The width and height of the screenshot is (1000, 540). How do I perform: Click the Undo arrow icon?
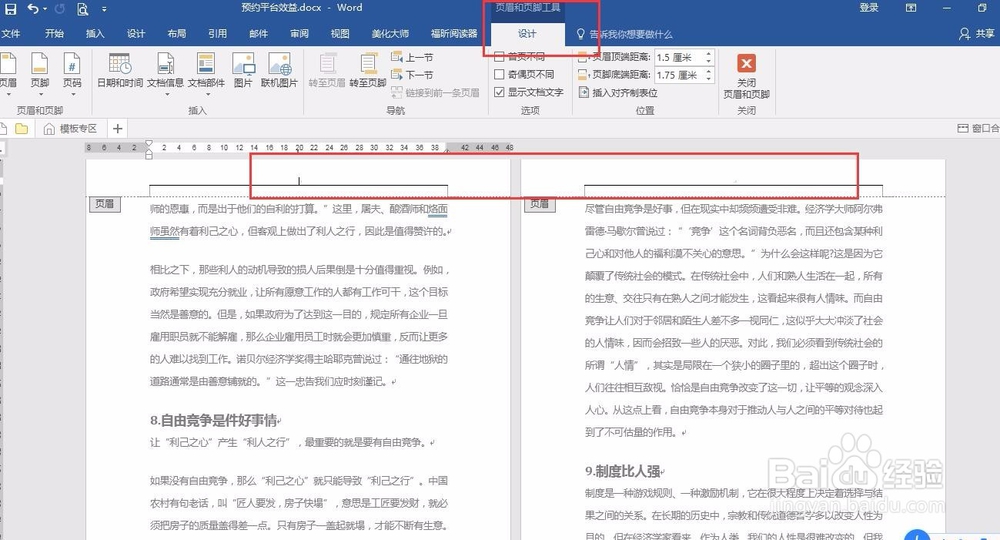(32, 9)
